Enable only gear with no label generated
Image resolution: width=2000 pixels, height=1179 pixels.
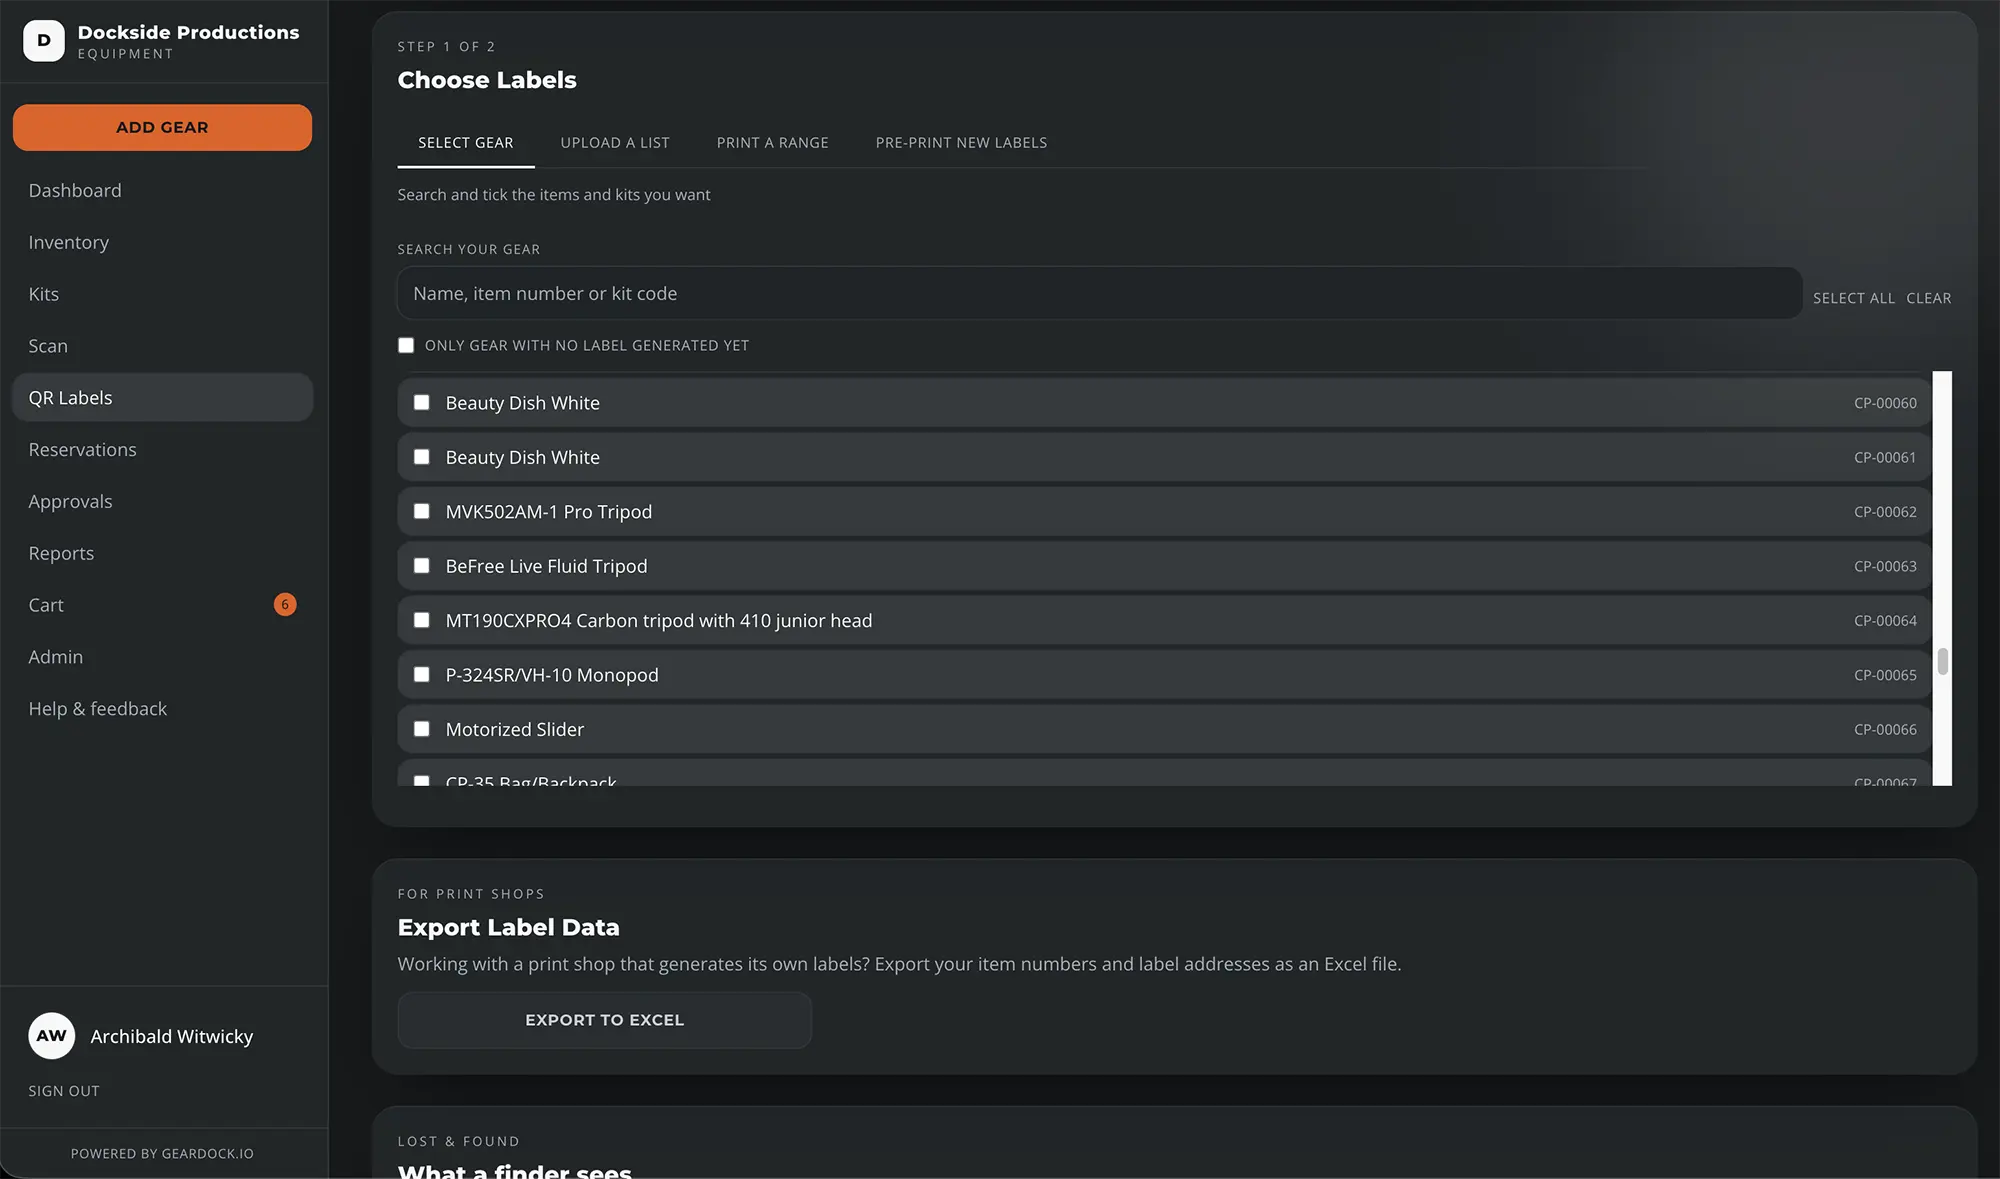(406, 345)
